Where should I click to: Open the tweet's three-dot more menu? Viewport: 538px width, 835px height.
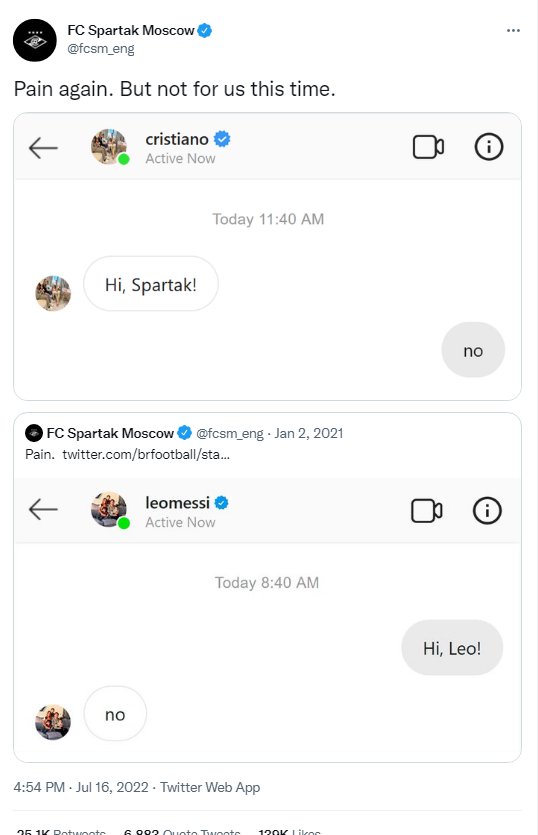(x=513, y=30)
